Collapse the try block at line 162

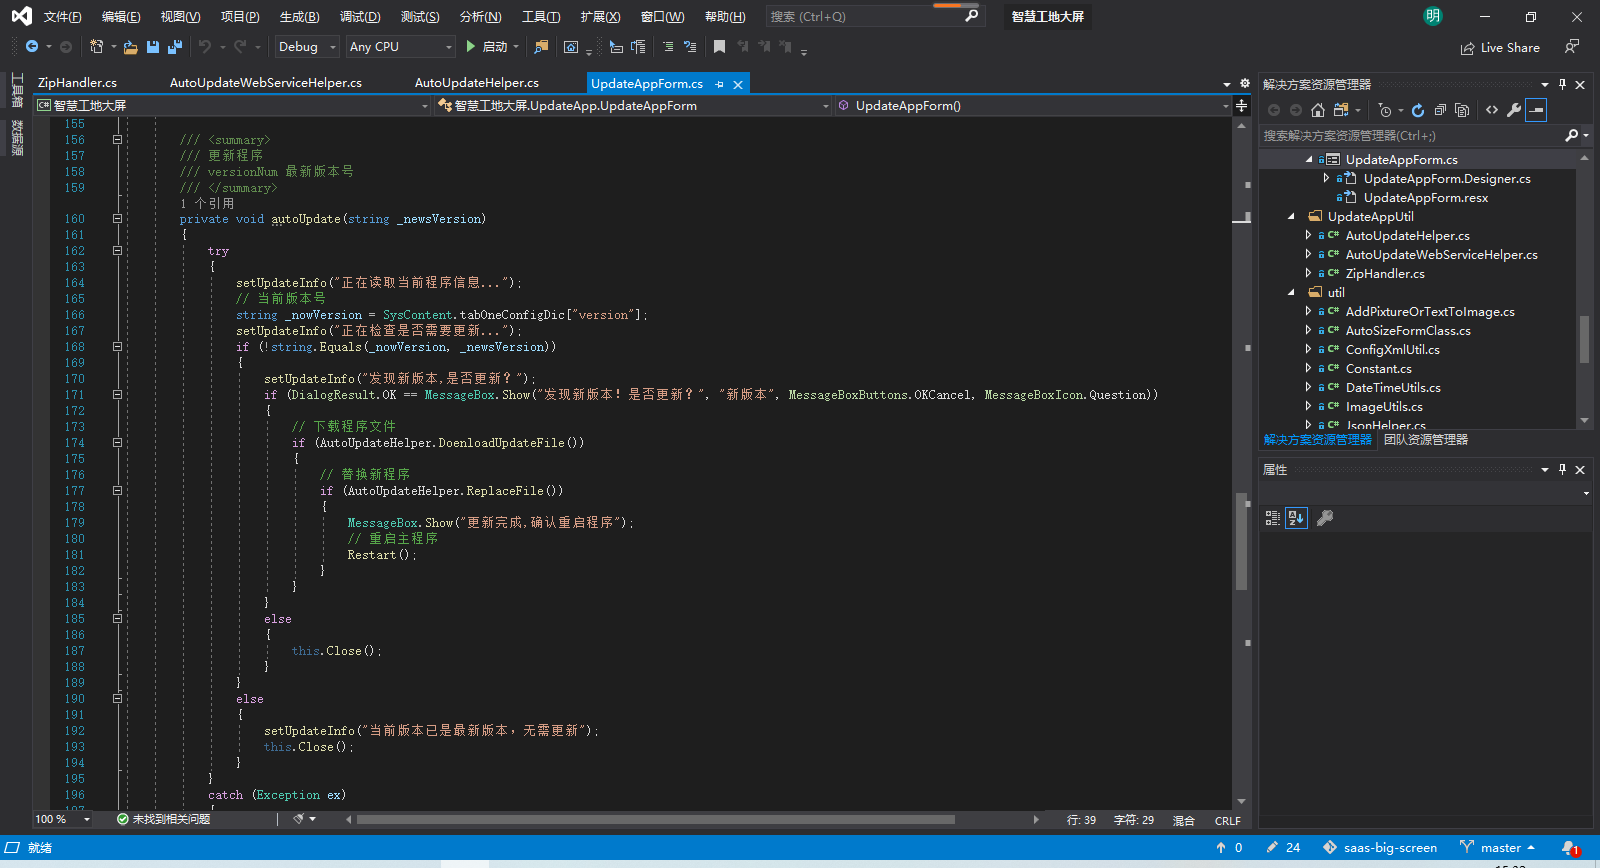tap(117, 251)
